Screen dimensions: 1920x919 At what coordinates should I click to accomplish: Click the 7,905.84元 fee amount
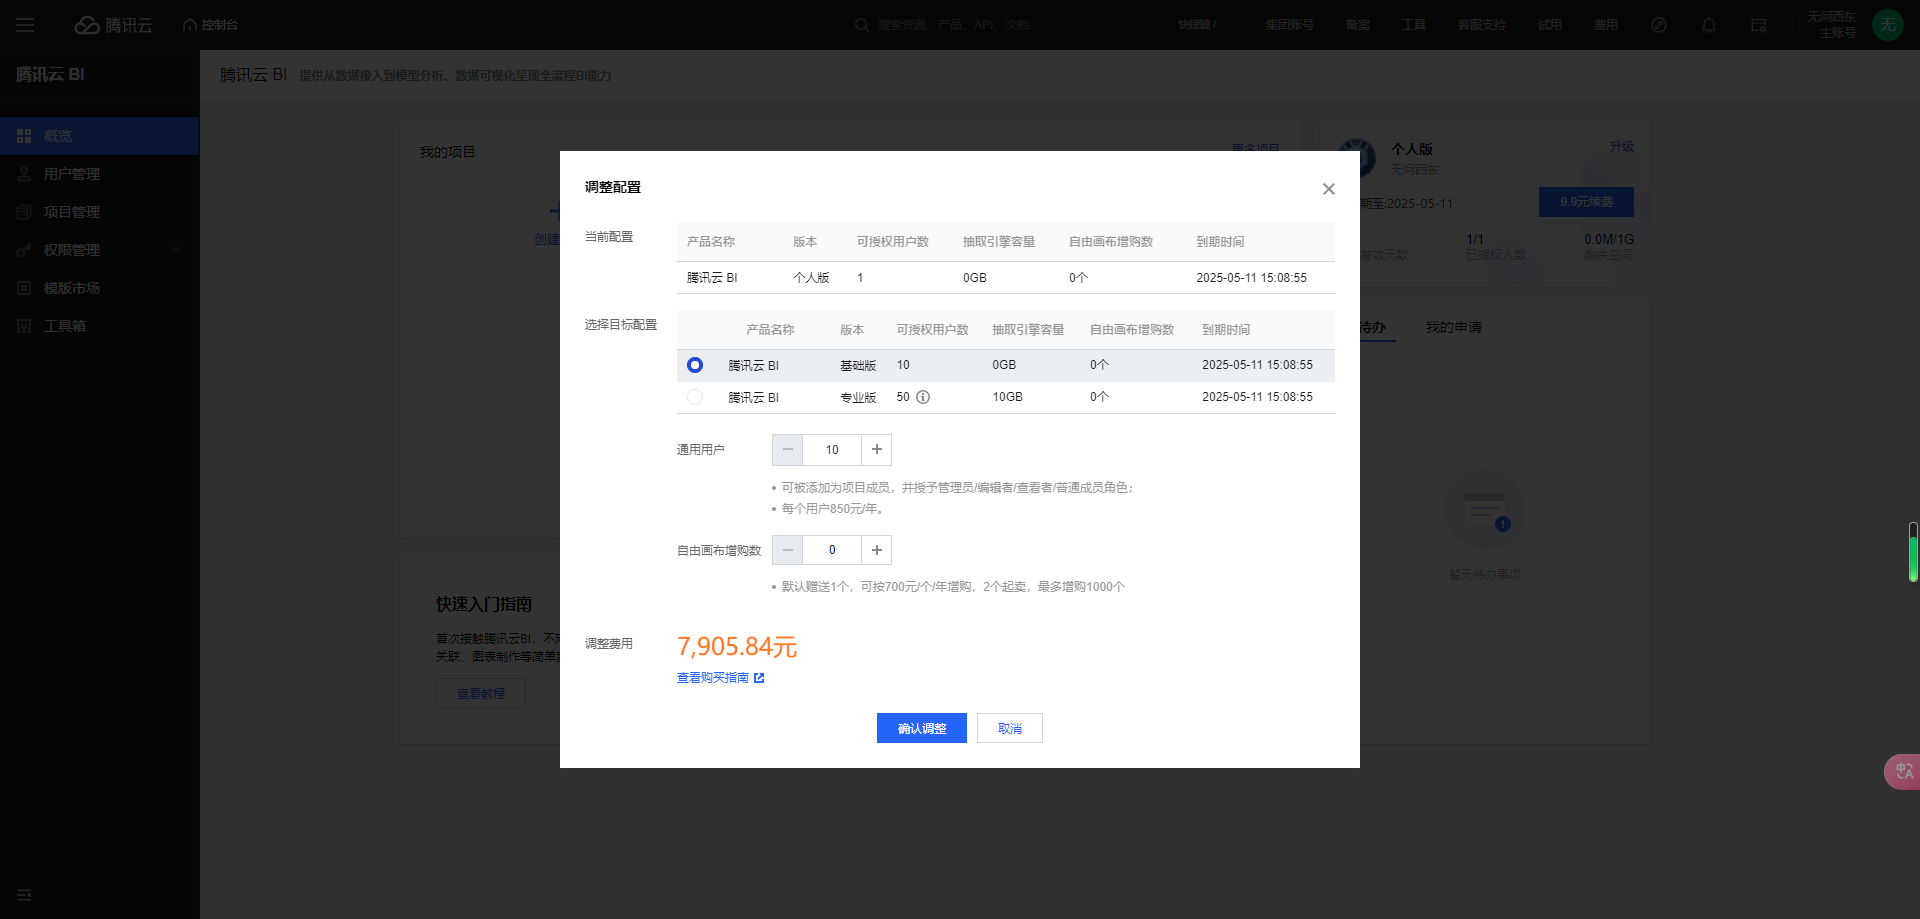[737, 647]
